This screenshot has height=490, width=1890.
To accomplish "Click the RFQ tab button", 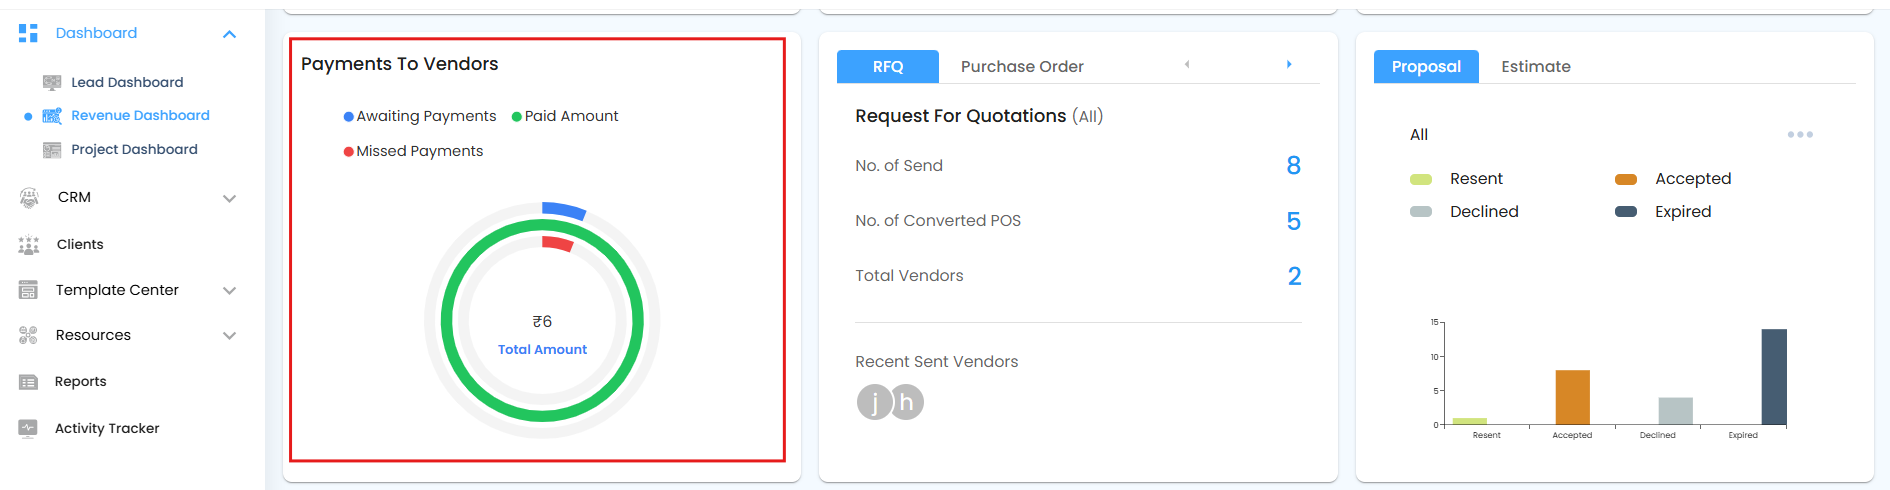I will tap(887, 67).
